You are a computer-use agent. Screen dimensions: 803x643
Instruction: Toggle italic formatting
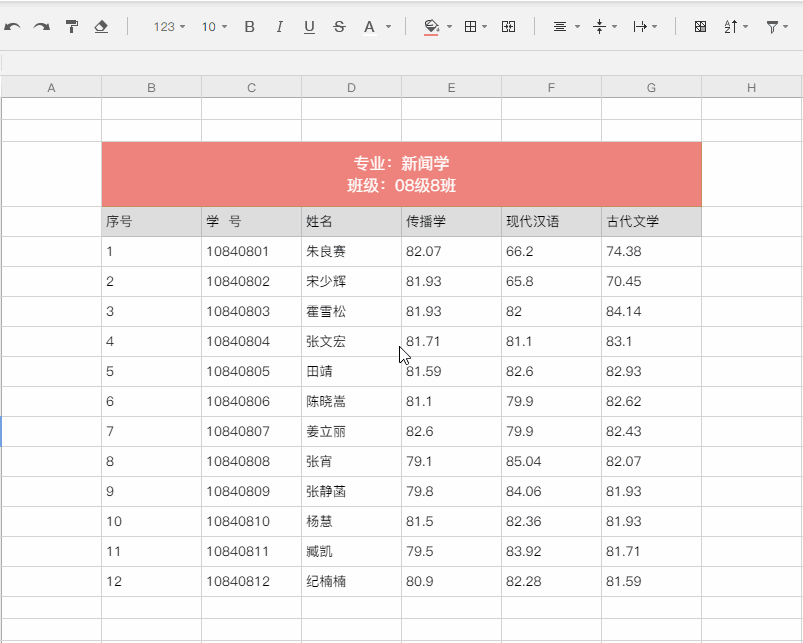pyautogui.click(x=279, y=27)
